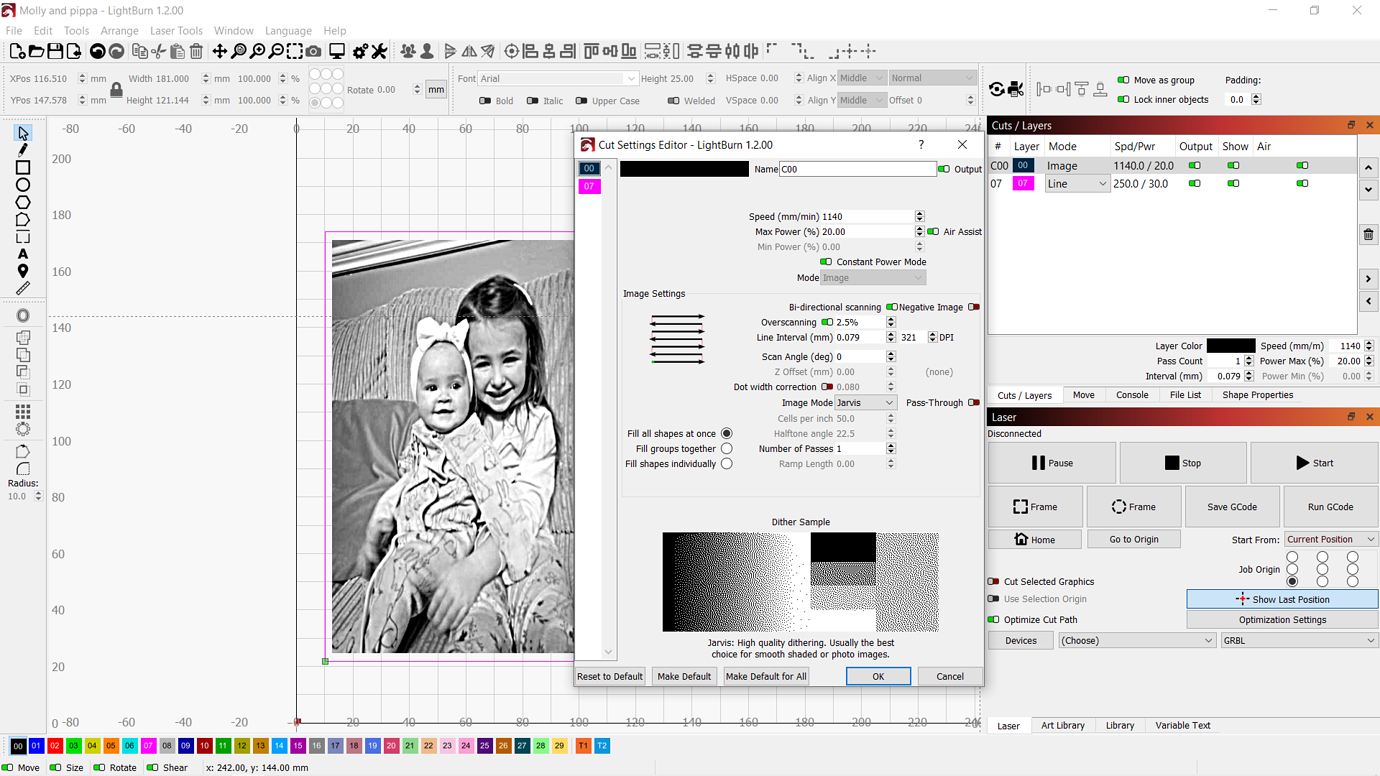Expand the Start From dropdown

tap(1330, 539)
